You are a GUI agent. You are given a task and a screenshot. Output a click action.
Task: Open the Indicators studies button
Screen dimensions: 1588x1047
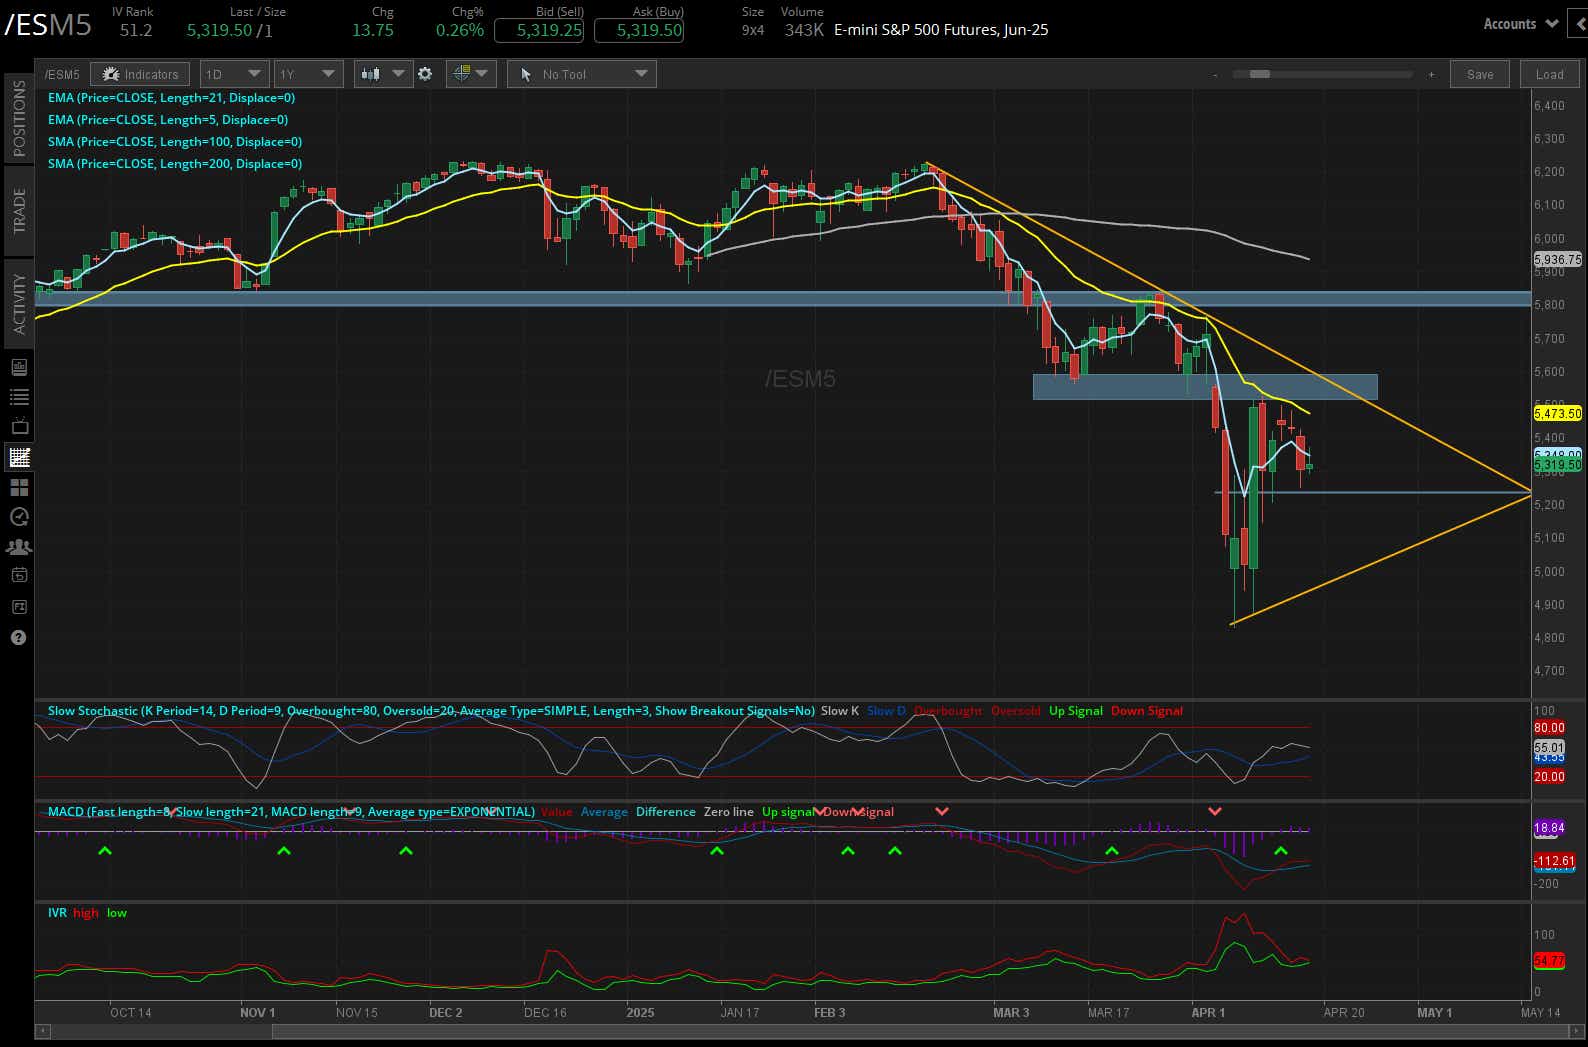[140, 74]
